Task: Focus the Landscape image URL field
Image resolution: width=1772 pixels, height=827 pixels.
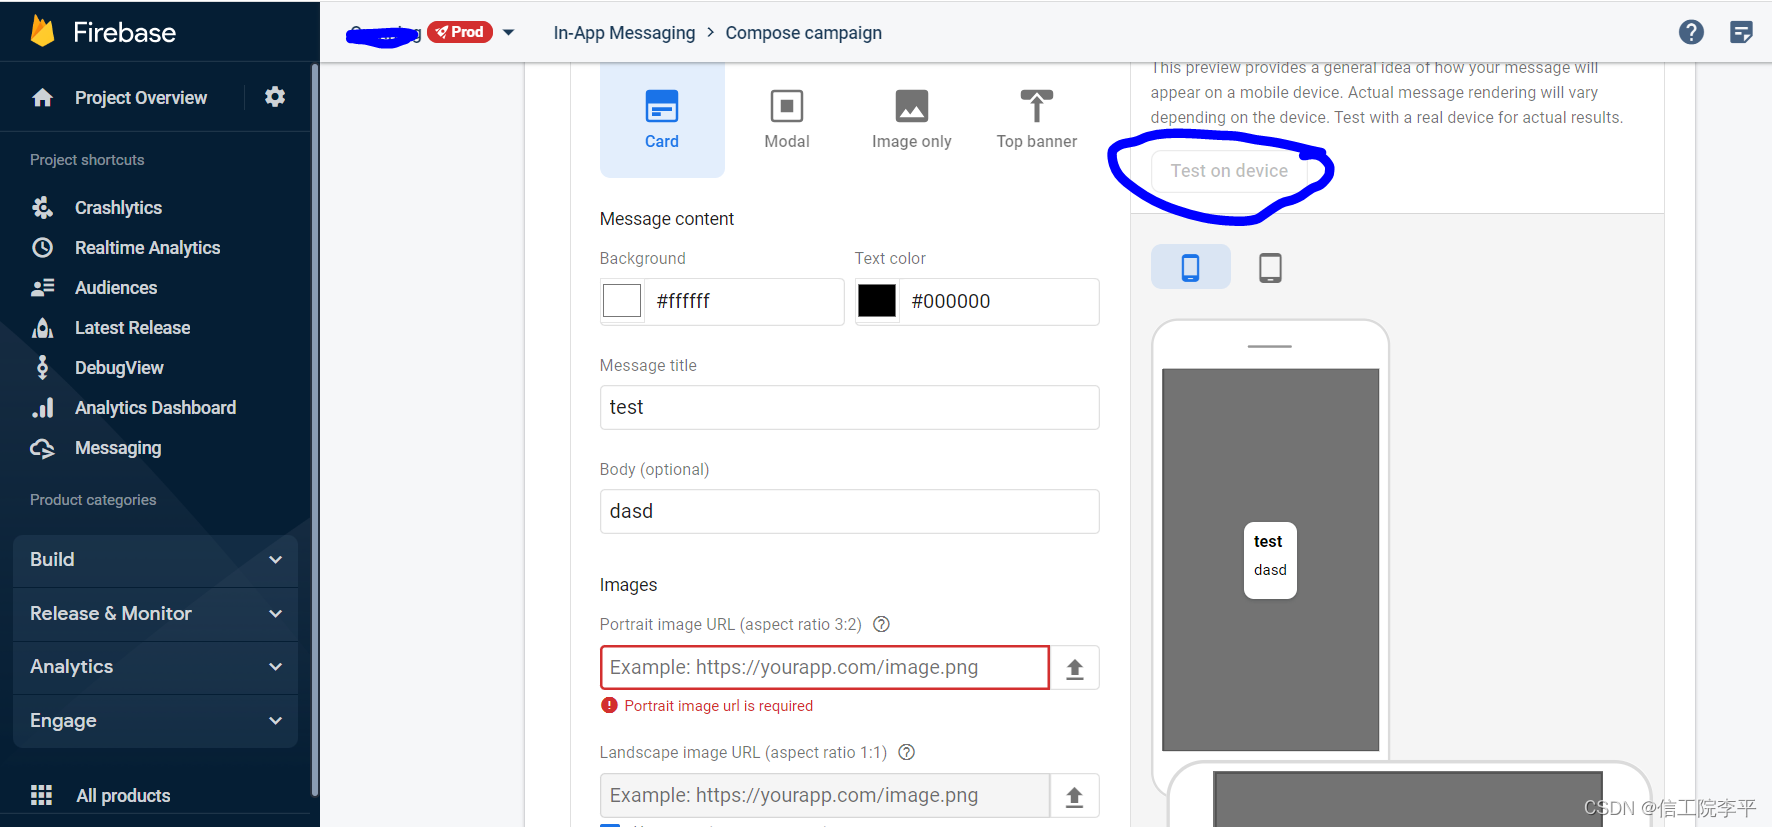Action: (825, 796)
